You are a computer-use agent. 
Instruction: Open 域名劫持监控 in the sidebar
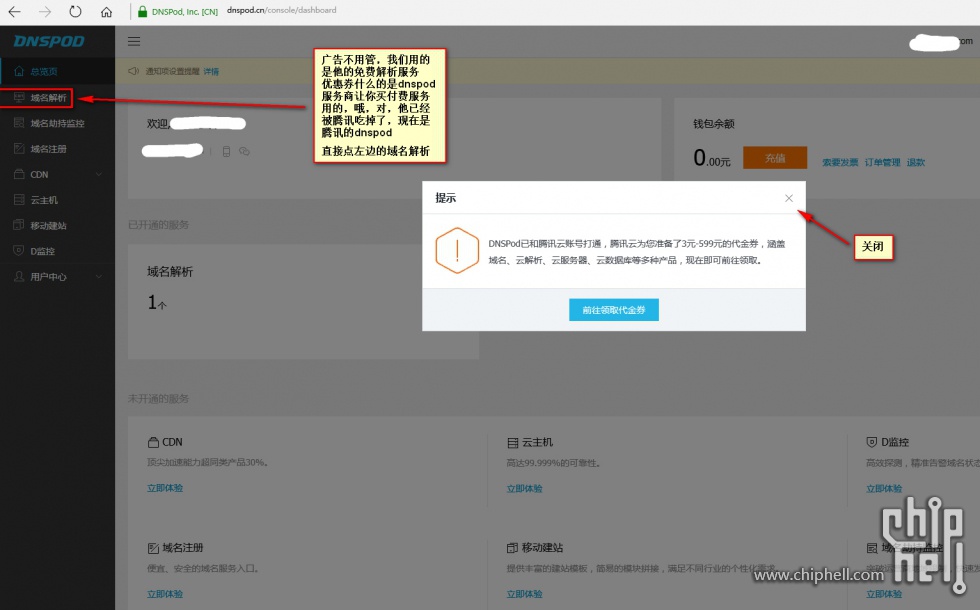(x=58, y=123)
